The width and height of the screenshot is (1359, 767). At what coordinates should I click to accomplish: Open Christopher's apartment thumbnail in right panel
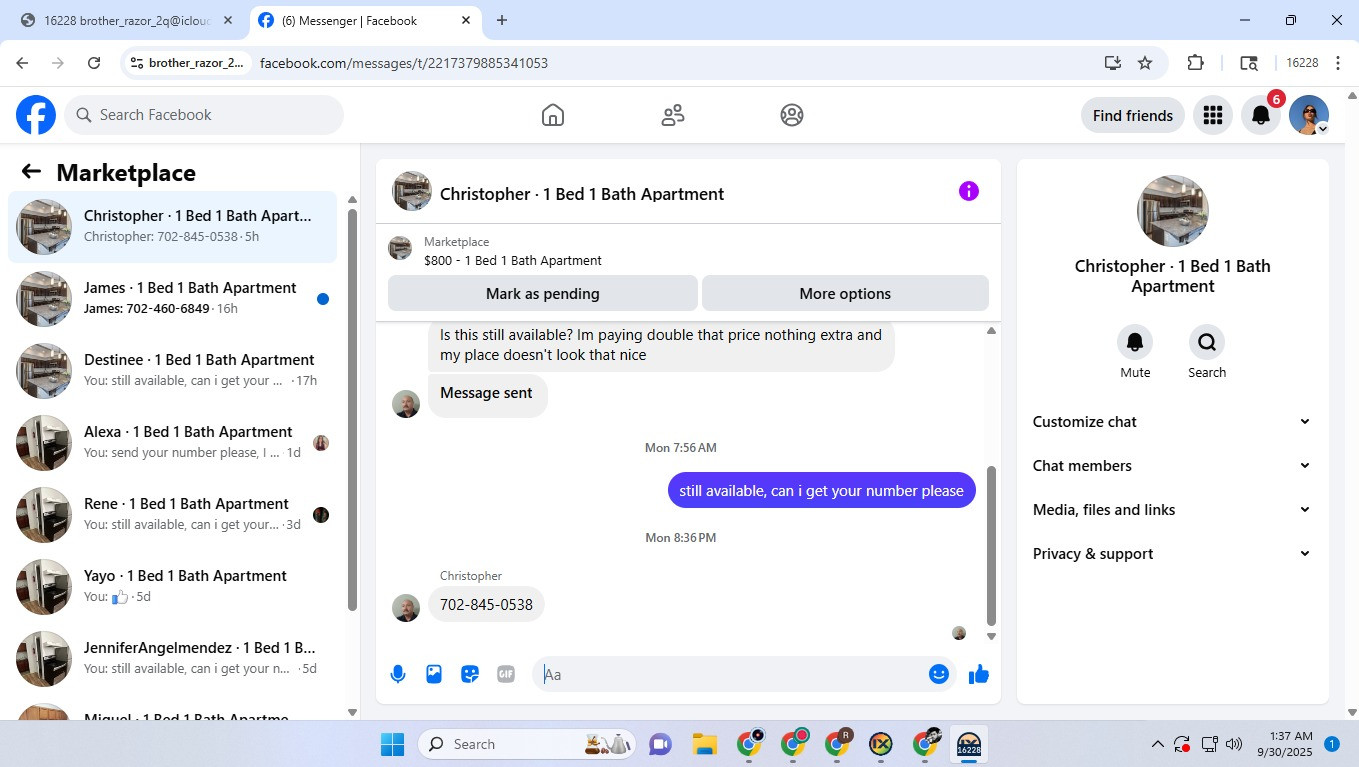coord(1173,211)
